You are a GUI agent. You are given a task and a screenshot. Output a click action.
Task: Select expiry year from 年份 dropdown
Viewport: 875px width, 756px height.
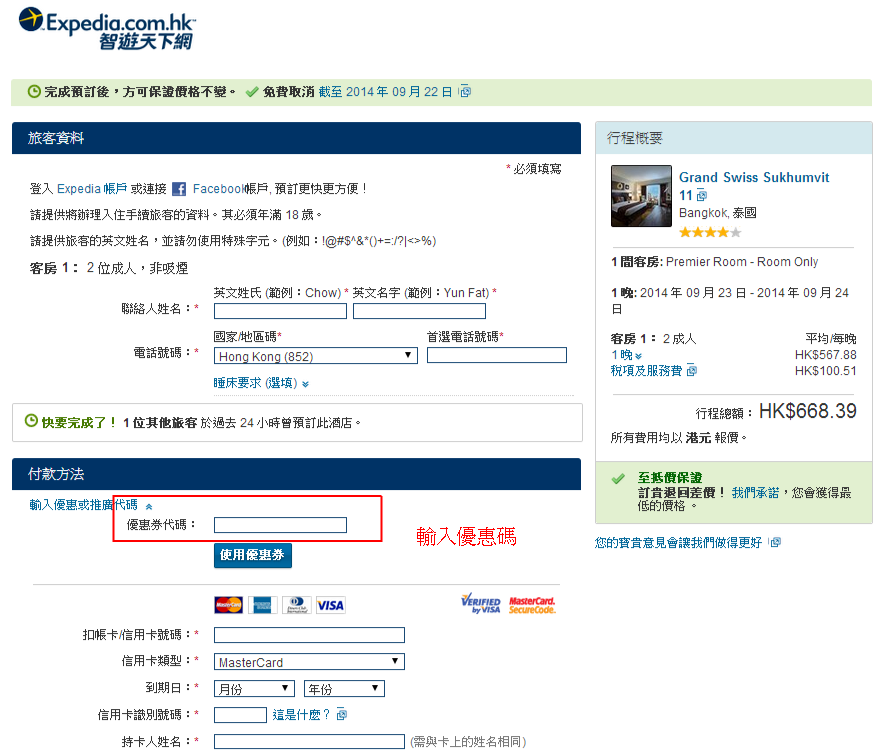pos(344,689)
